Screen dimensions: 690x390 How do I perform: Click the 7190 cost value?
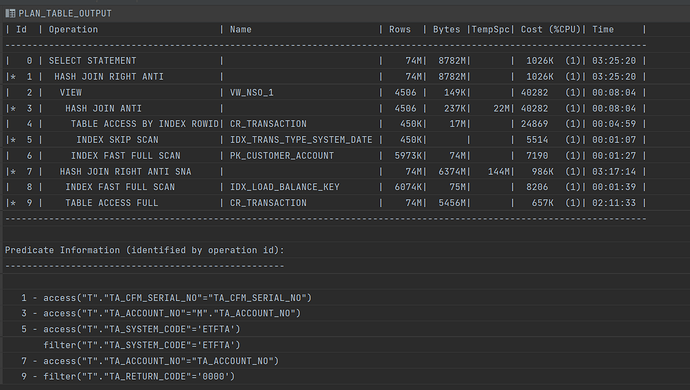pos(537,156)
